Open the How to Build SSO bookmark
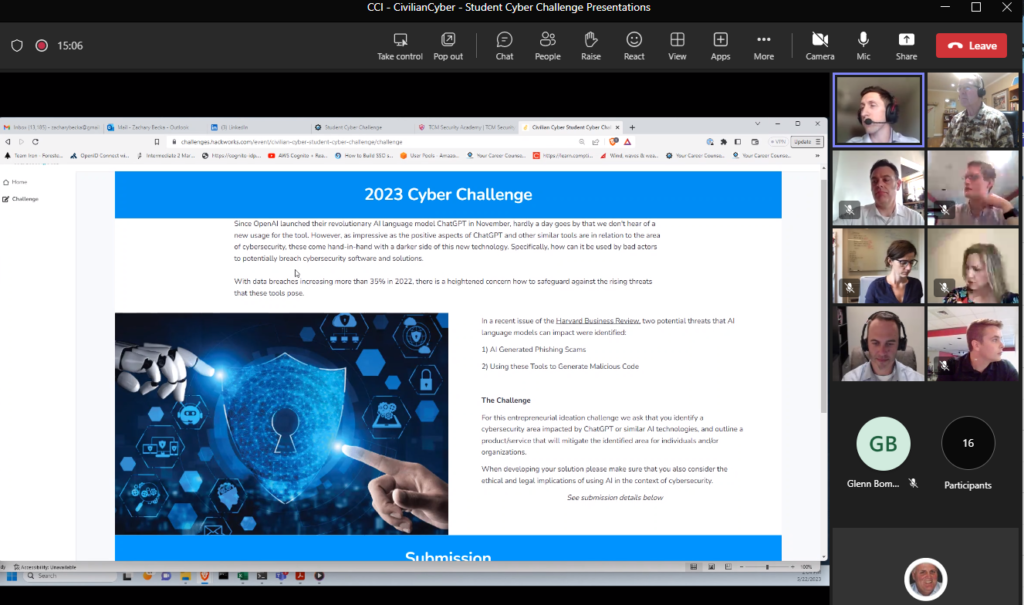The height and width of the screenshot is (605, 1024). click(x=364, y=155)
